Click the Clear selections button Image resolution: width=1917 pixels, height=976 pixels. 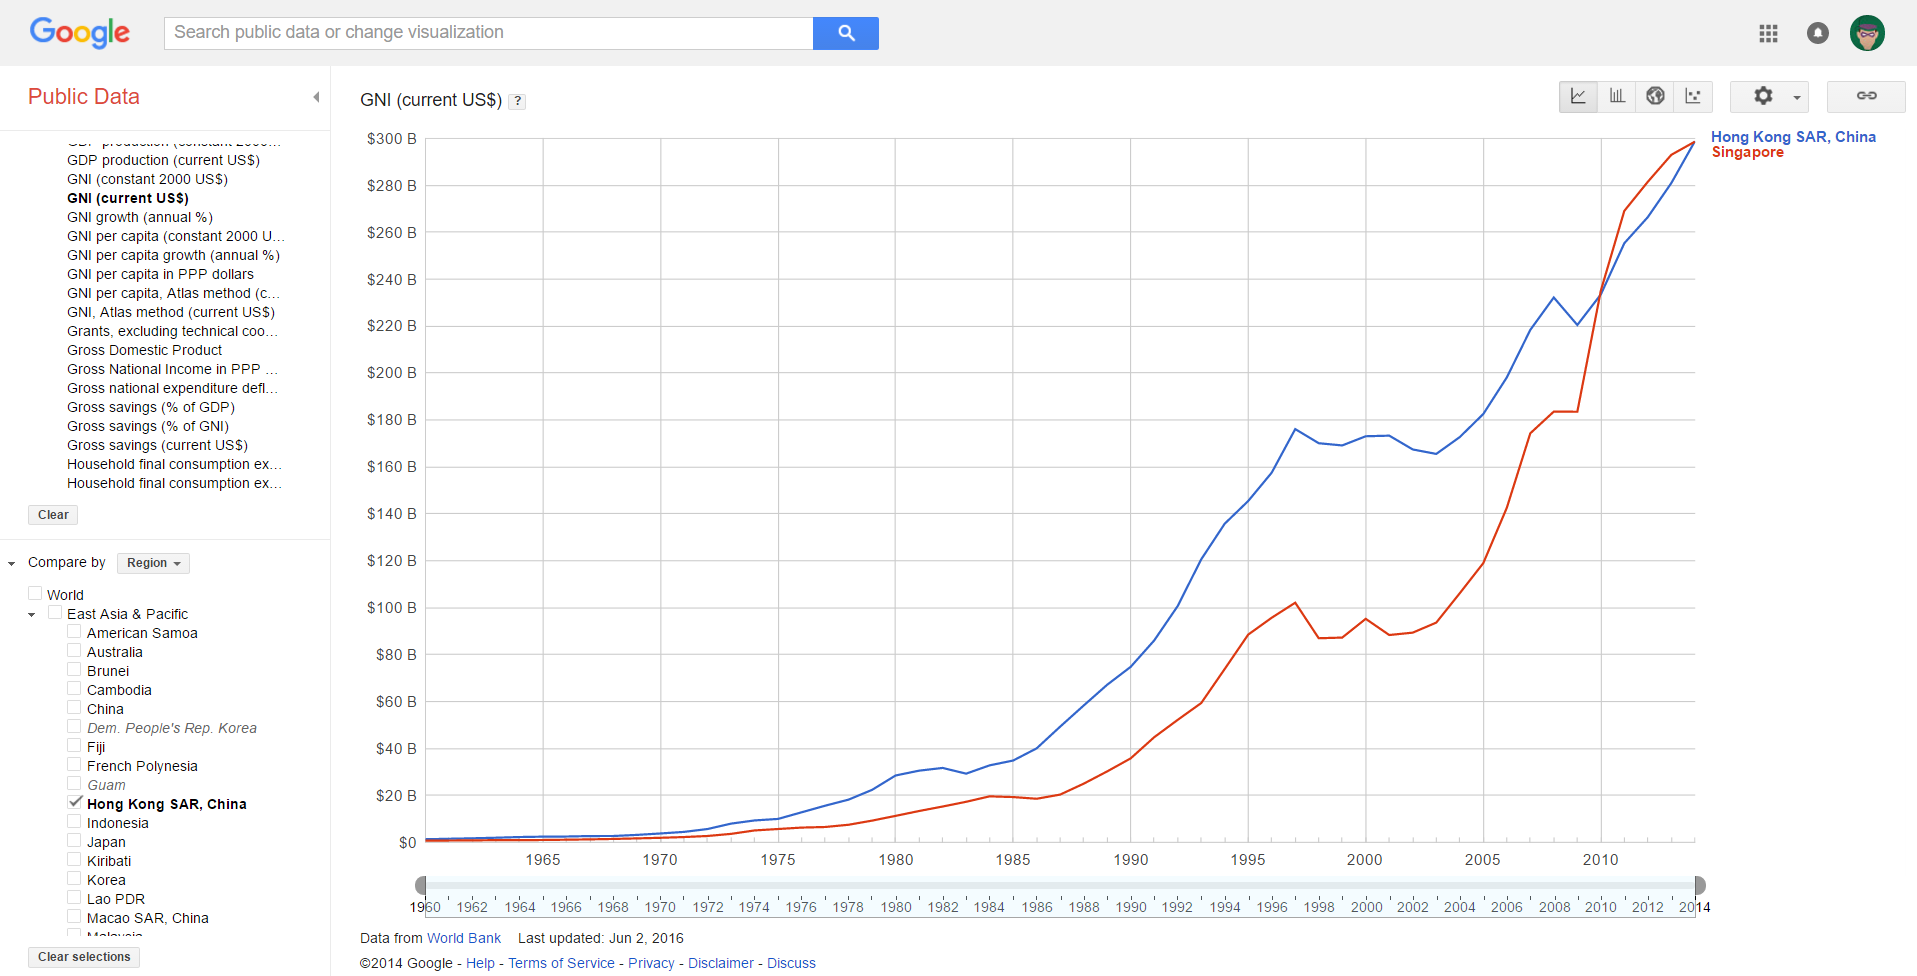[x=84, y=957]
